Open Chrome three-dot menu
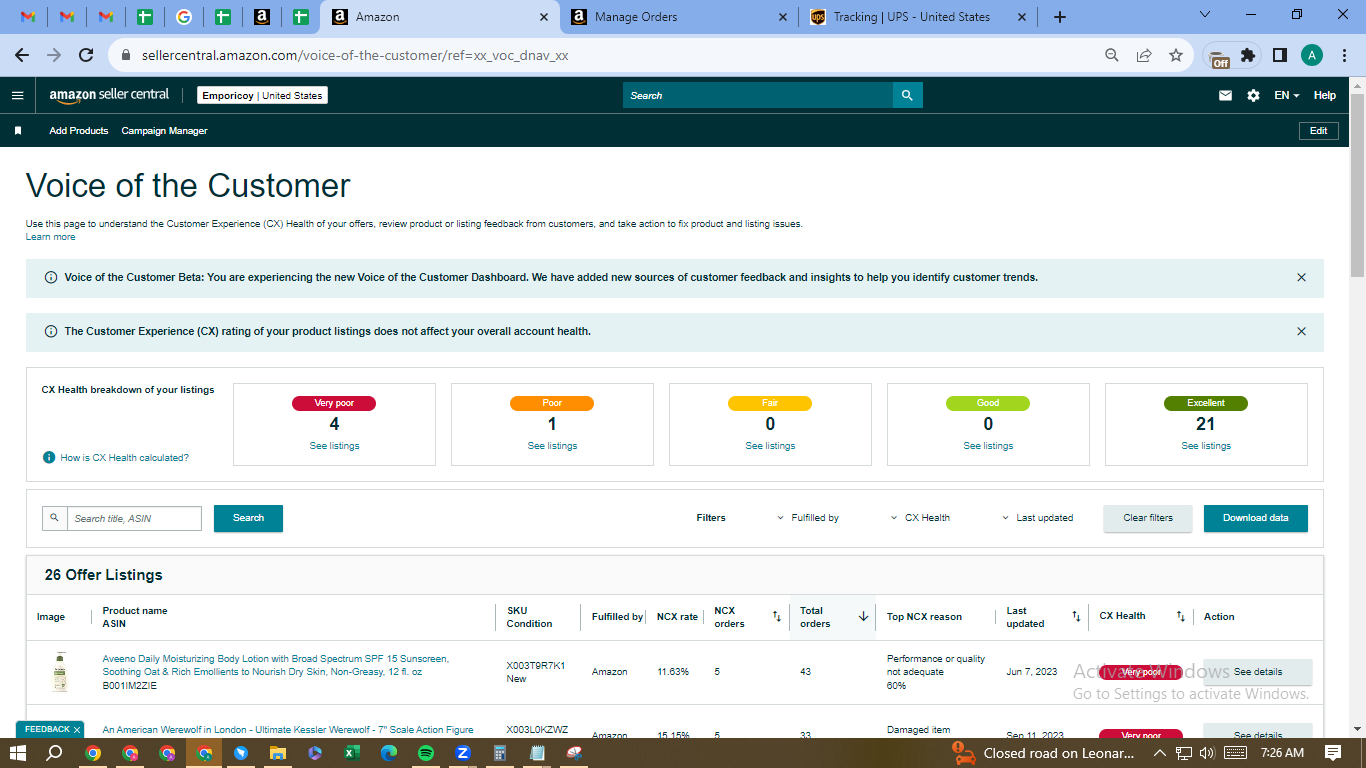 (x=1344, y=55)
